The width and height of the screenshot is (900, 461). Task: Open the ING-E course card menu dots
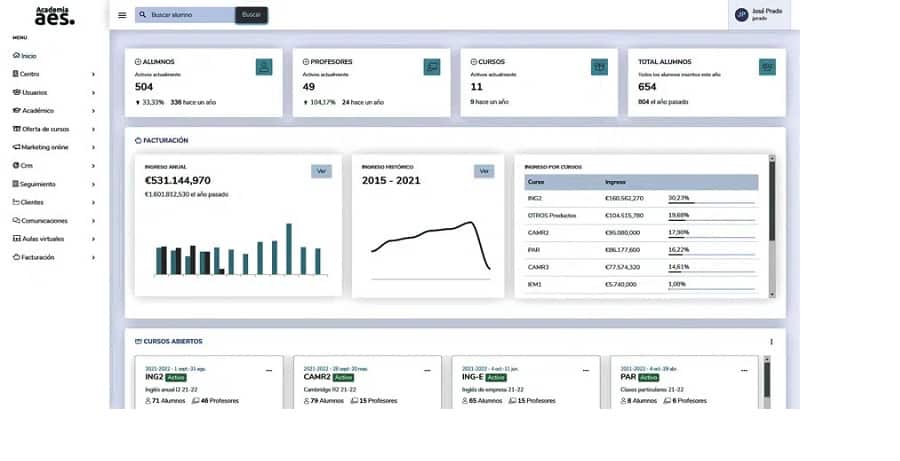pos(585,371)
